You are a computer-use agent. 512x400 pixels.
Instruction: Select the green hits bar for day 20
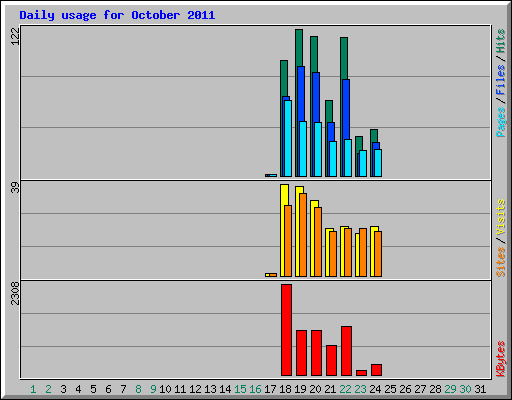(314, 54)
